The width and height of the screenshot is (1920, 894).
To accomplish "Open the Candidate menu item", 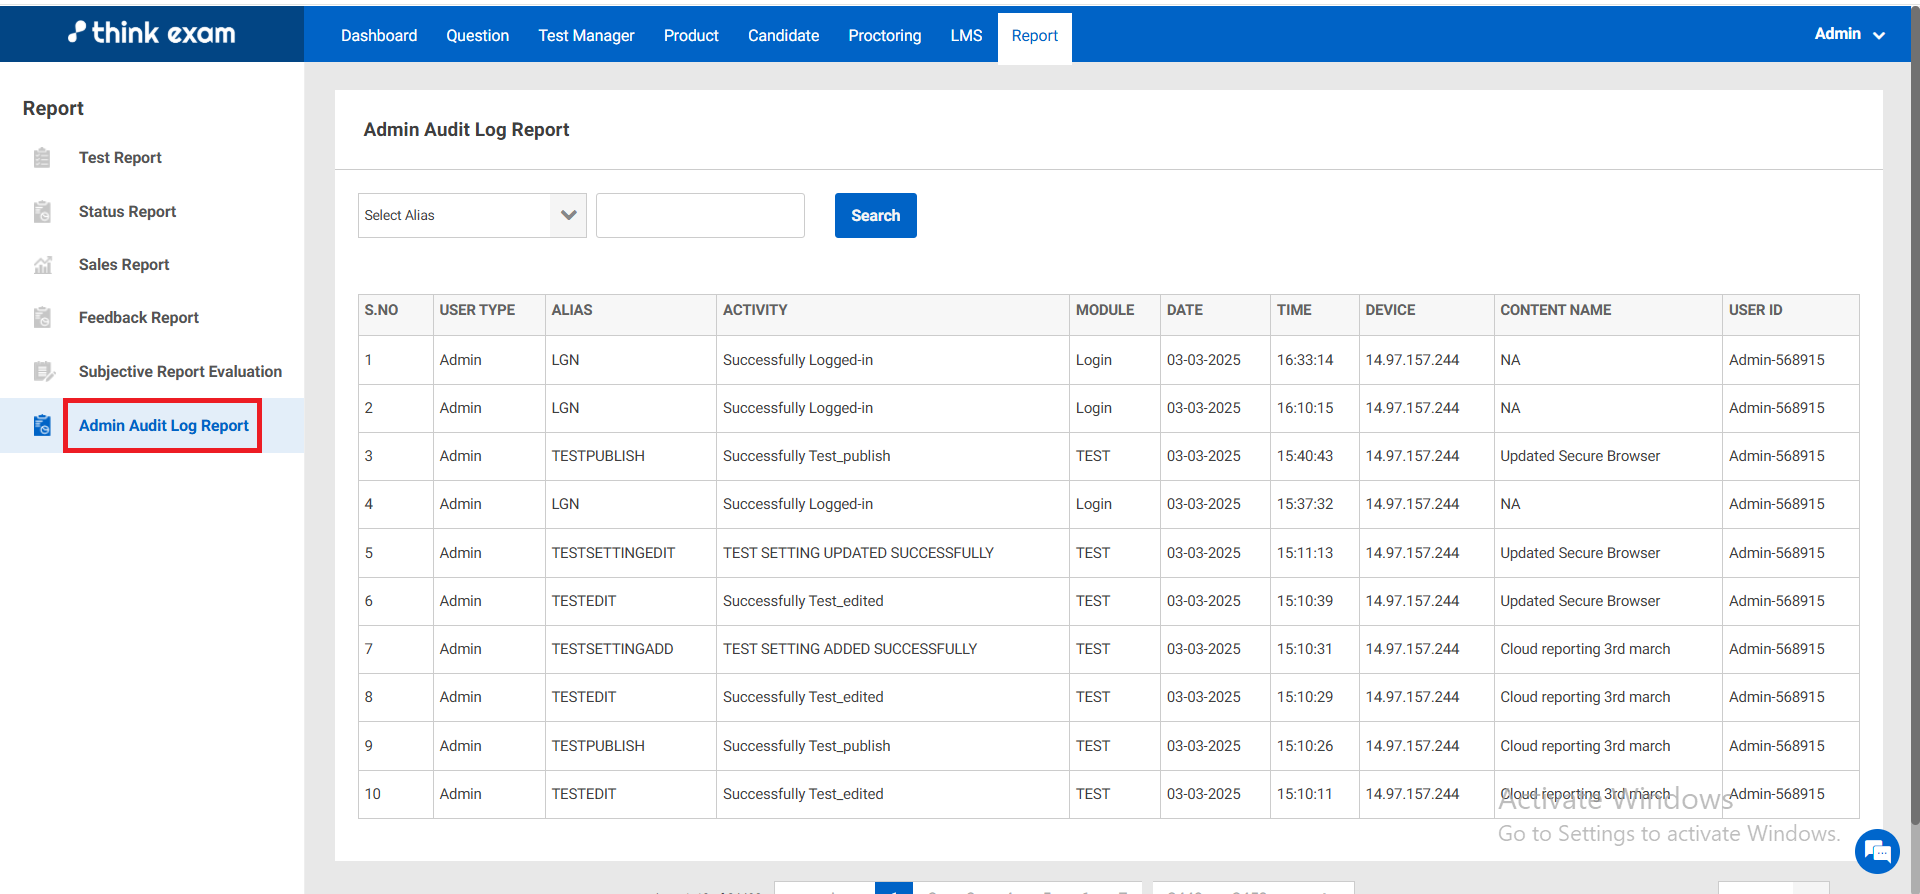I will 783,36.
